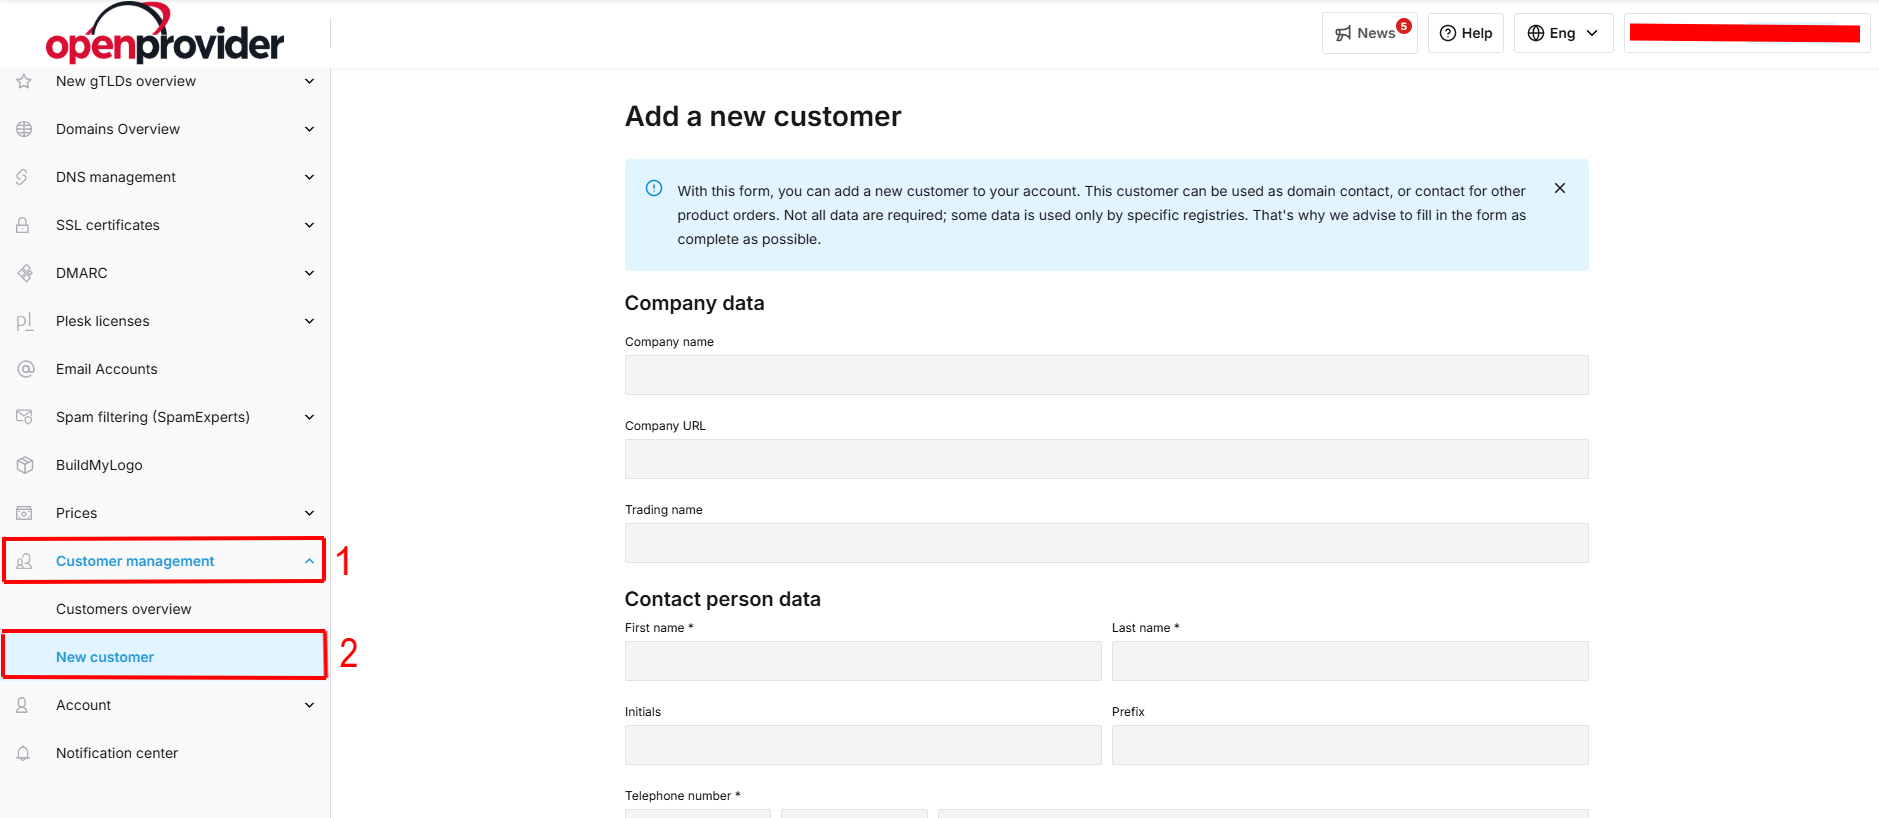Click the info icon in the blue notice
The width and height of the screenshot is (1879, 818).
[654, 188]
